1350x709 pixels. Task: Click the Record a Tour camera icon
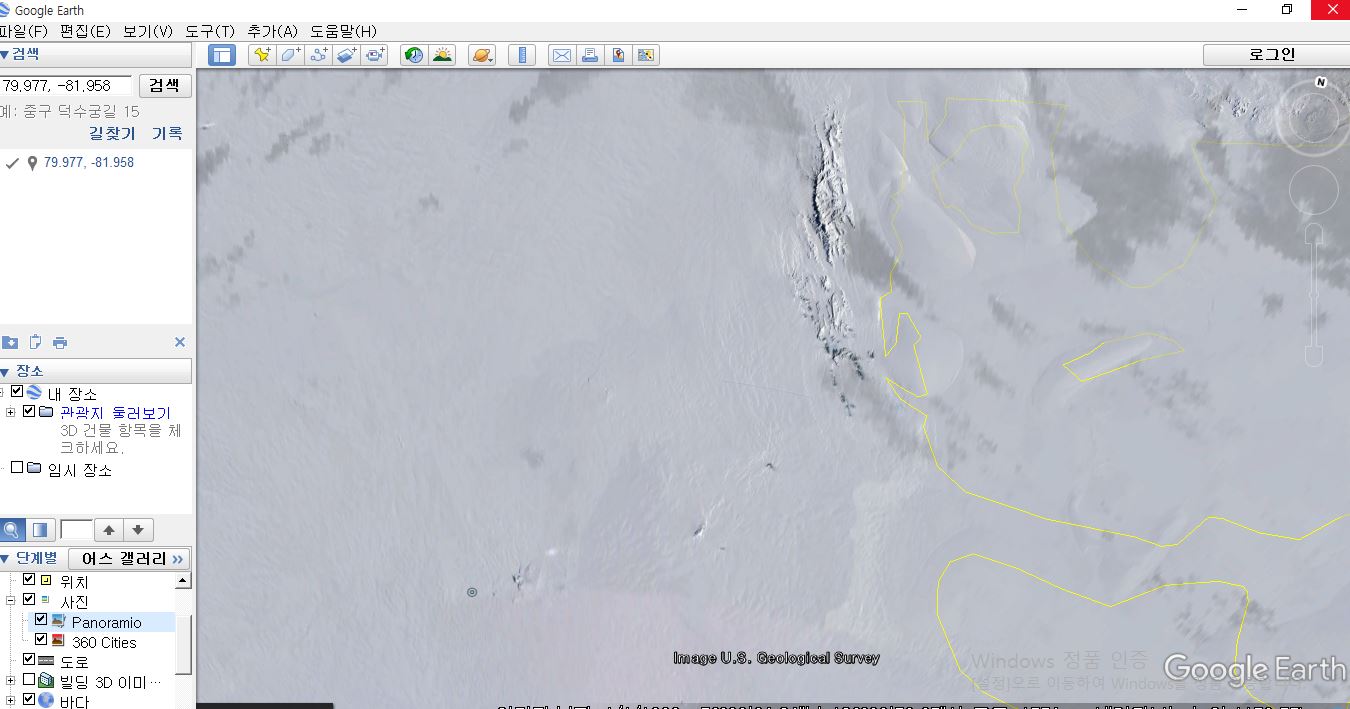[x=375, y=55]
